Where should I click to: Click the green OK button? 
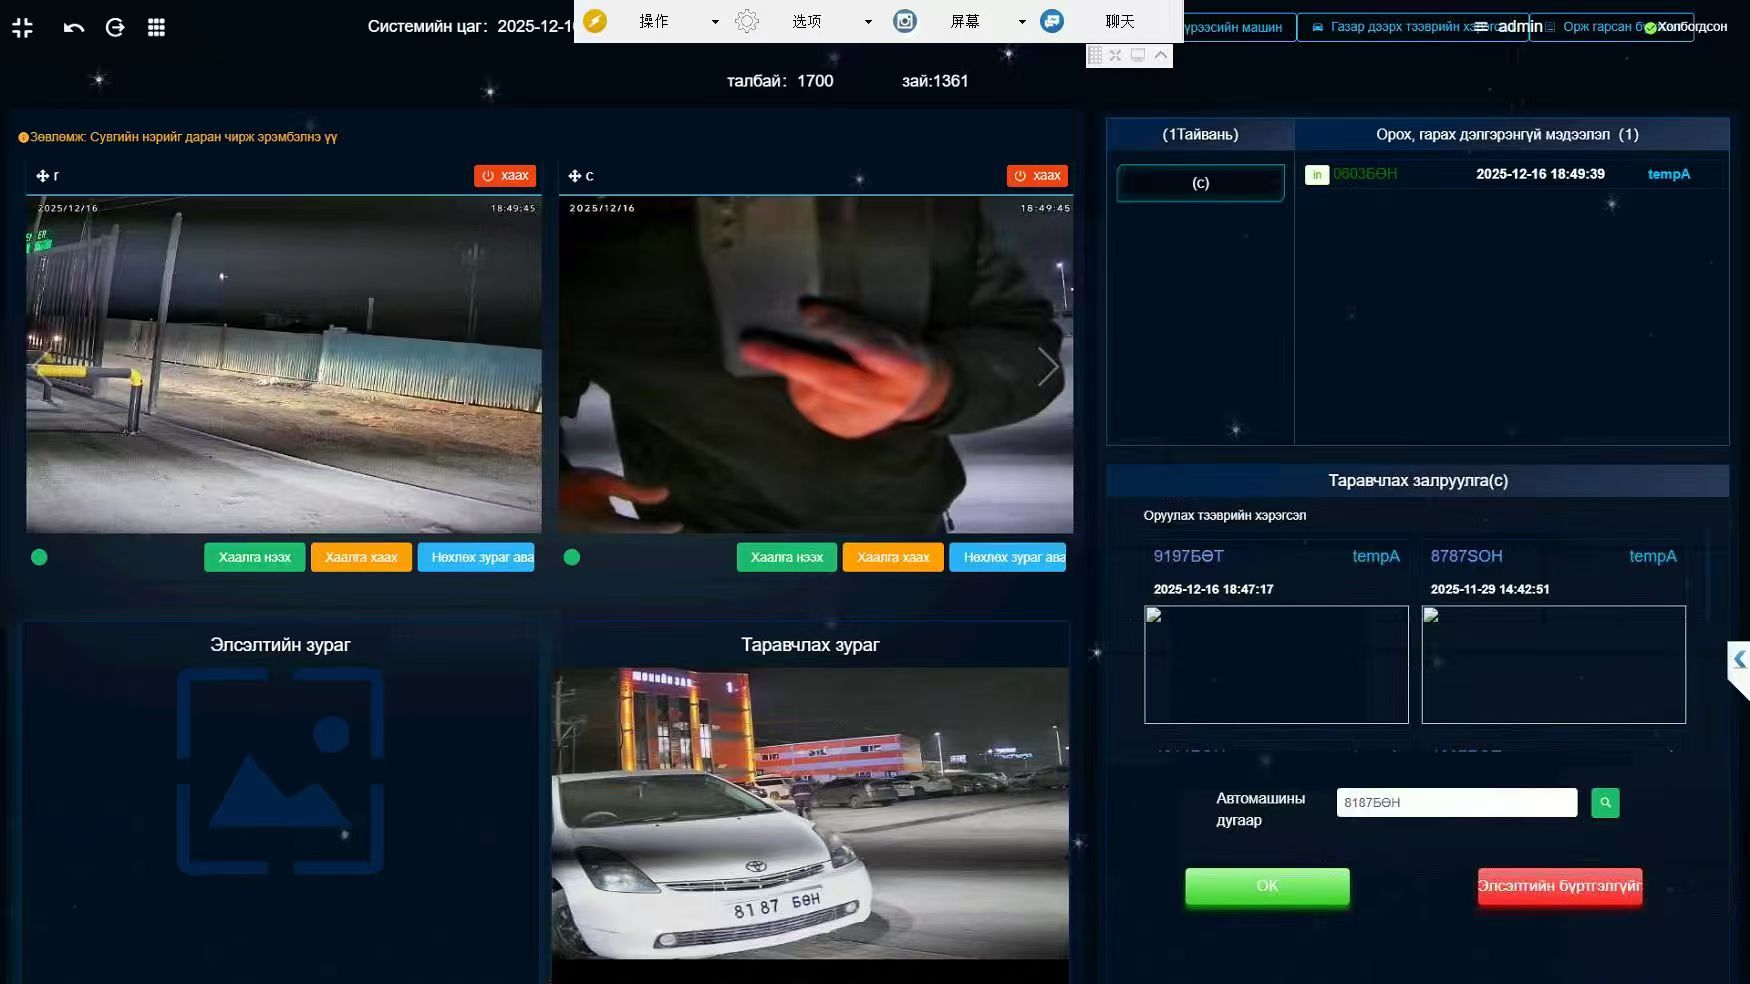tap(1267, 886)
